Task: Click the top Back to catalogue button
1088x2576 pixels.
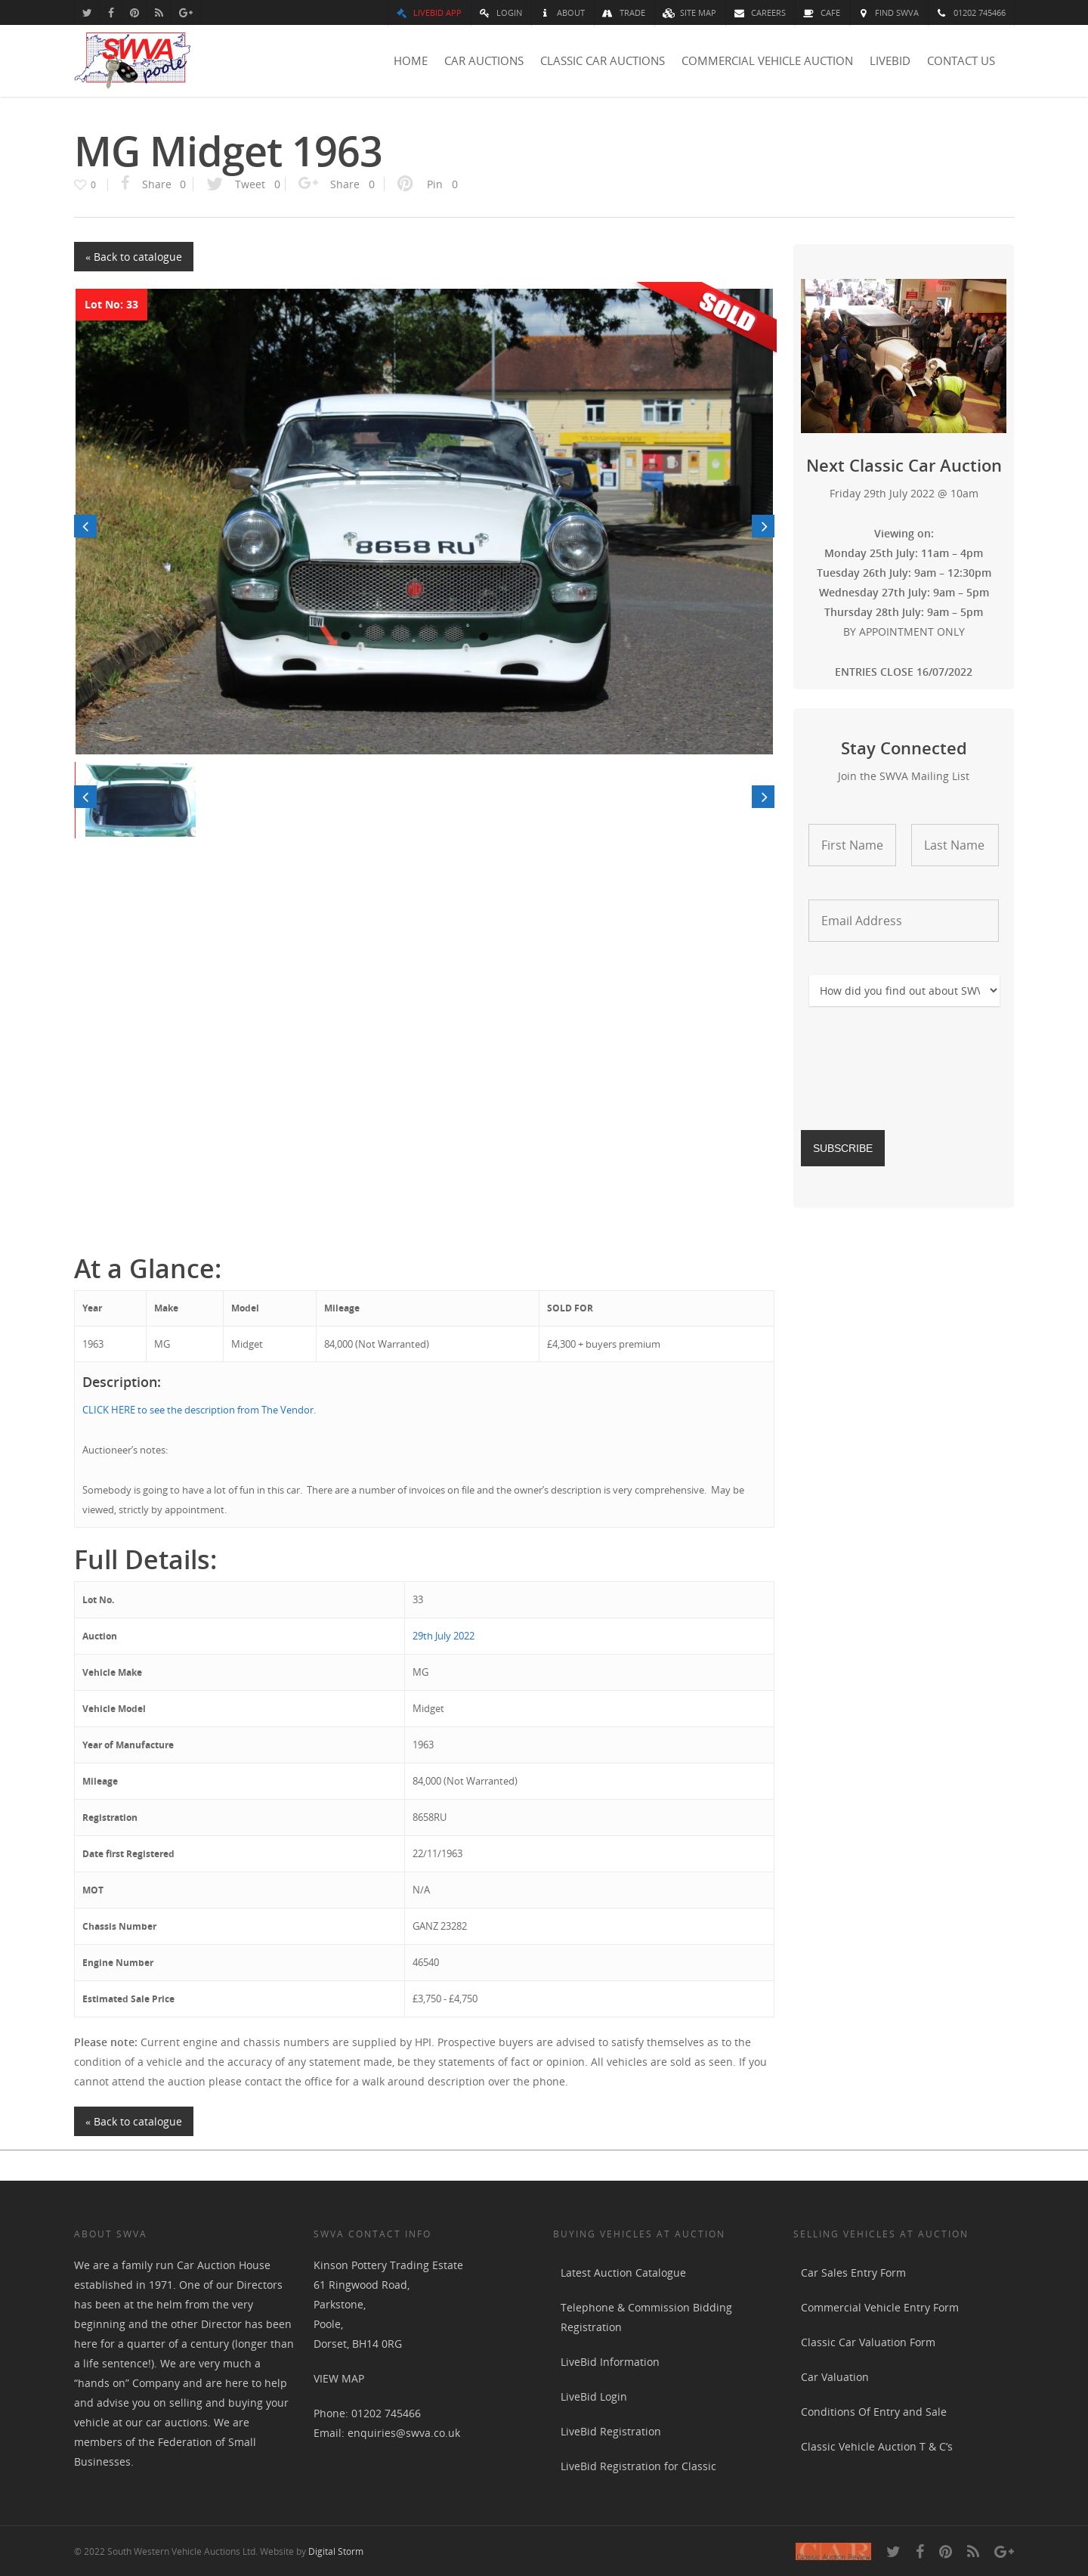Action: 133,257
